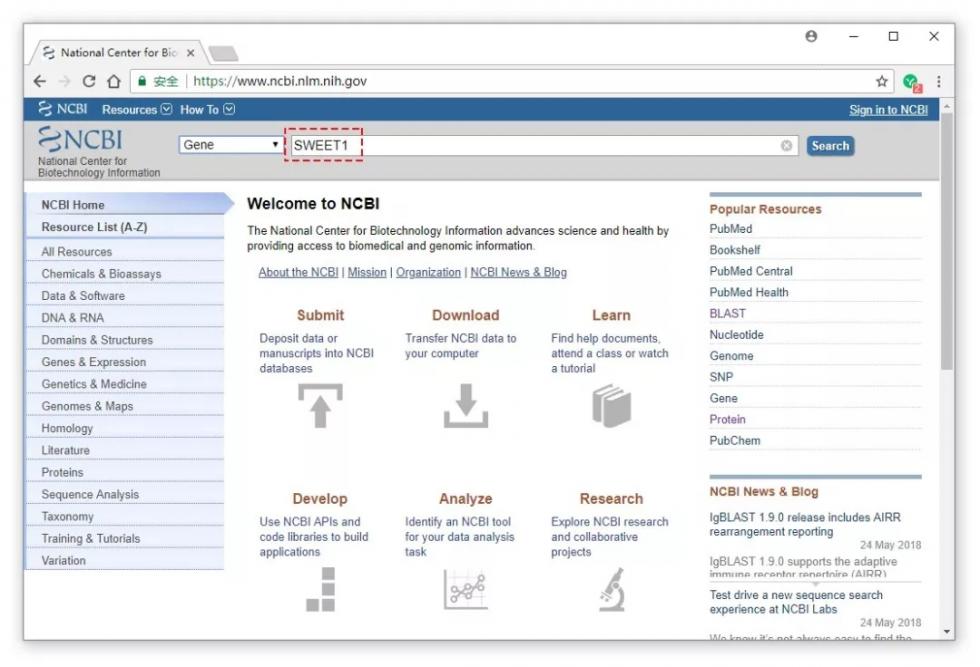Click the NCBI logo in the blue bar
The width and height of the screenshot is (980, 667).
point(62,109)
